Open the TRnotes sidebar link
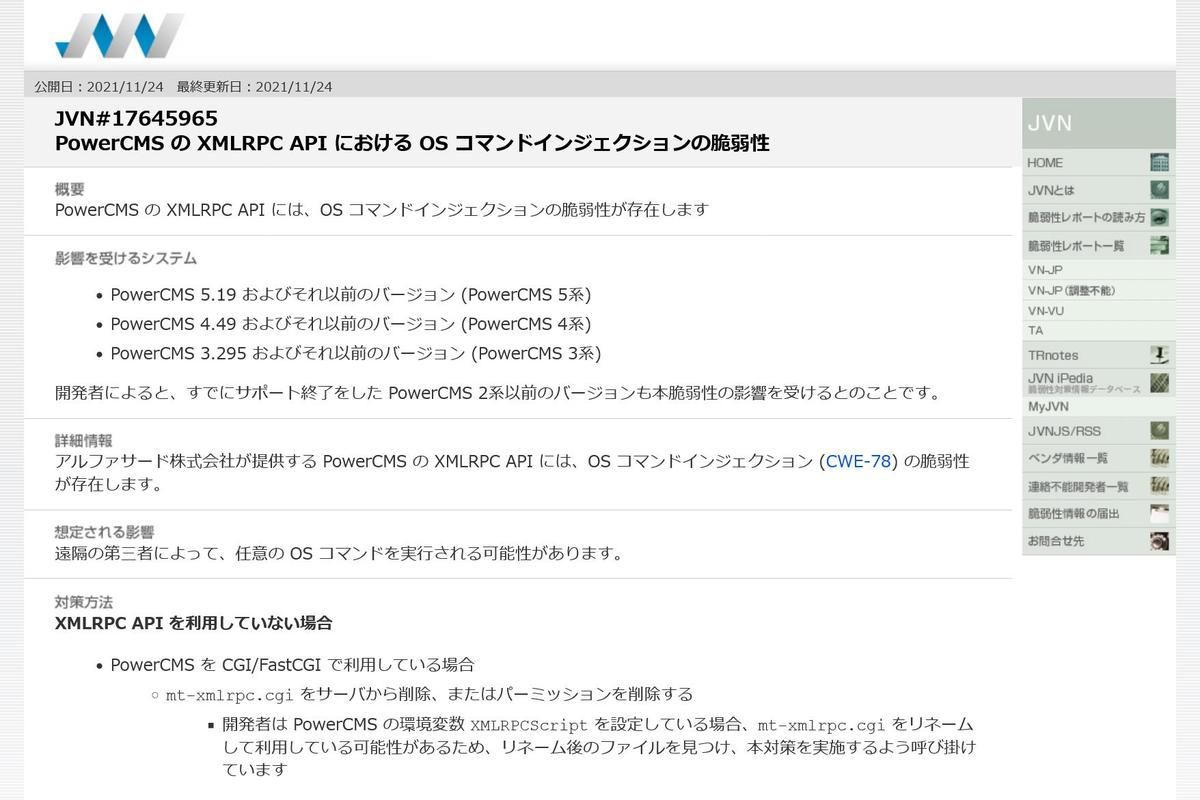The width and height of the screenshot is (1200, 800). point(1098,355)
